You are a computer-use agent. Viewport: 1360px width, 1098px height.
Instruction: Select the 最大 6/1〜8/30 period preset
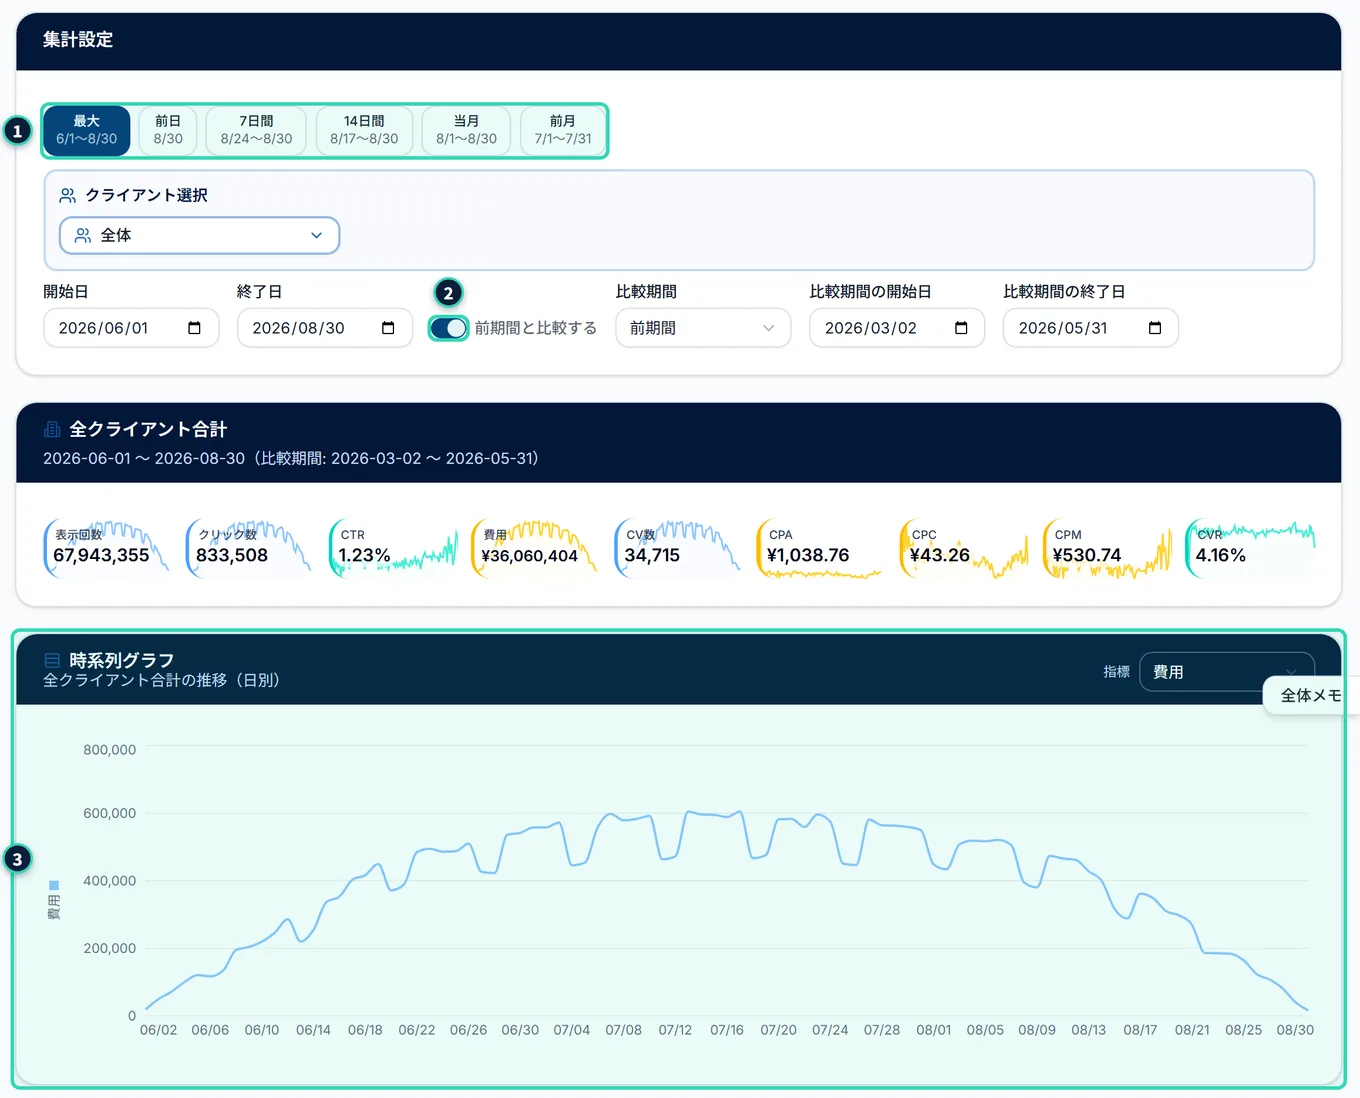[x=87, y=130]
